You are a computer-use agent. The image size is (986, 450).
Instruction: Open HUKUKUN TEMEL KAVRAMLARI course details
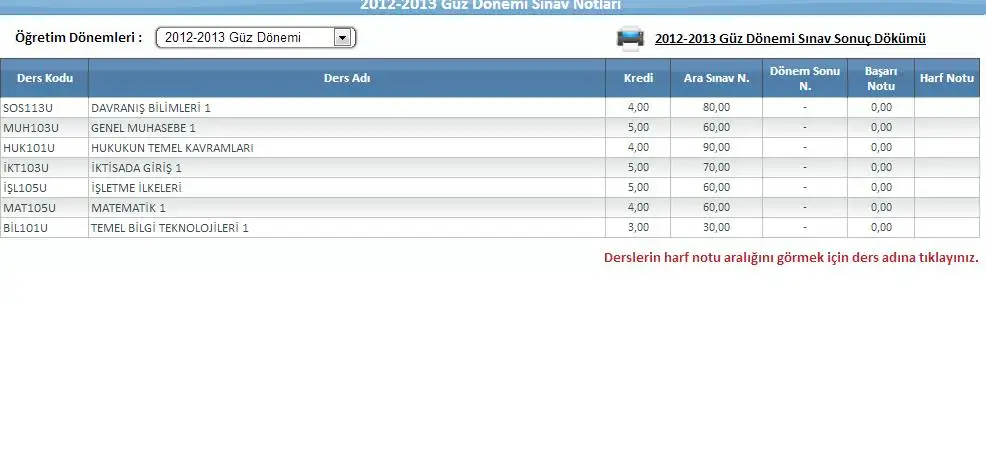click(172, 148)
